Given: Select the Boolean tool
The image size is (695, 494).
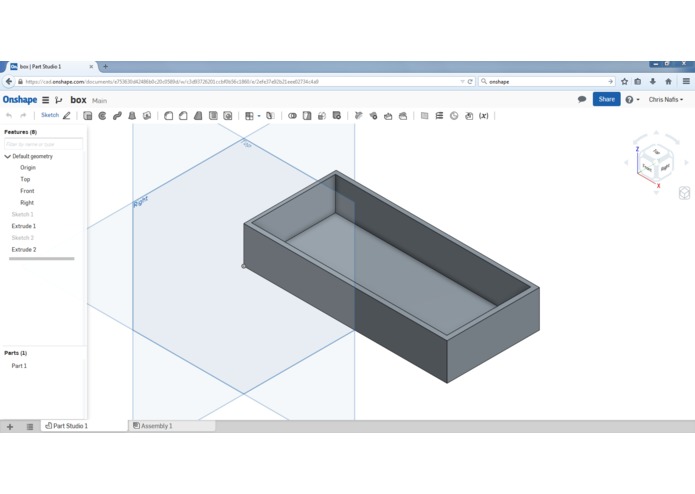Looking at the screenshot, I should click(292, 116).
